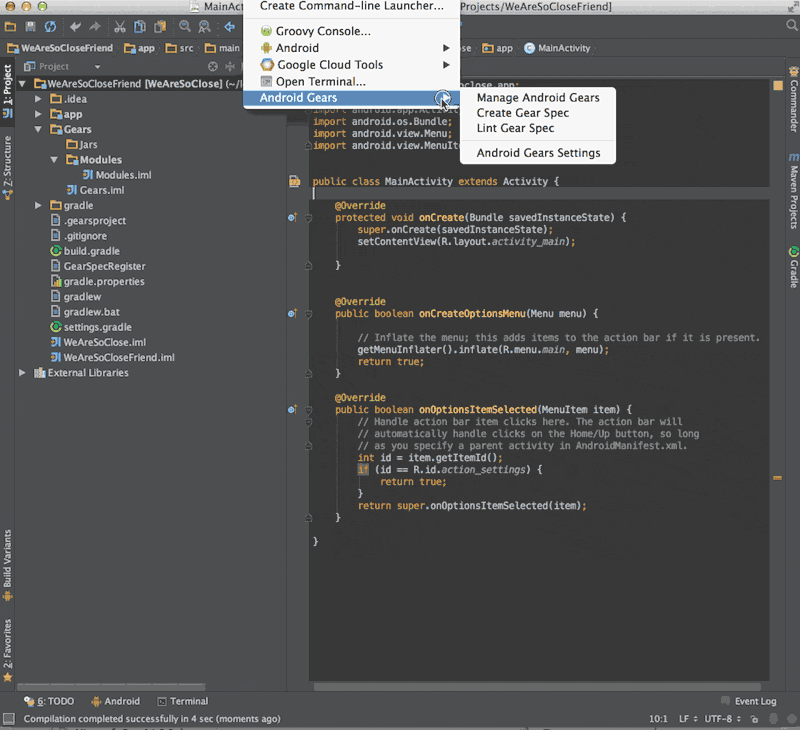Open search everywhere magnifier at top right

(791, 26)
